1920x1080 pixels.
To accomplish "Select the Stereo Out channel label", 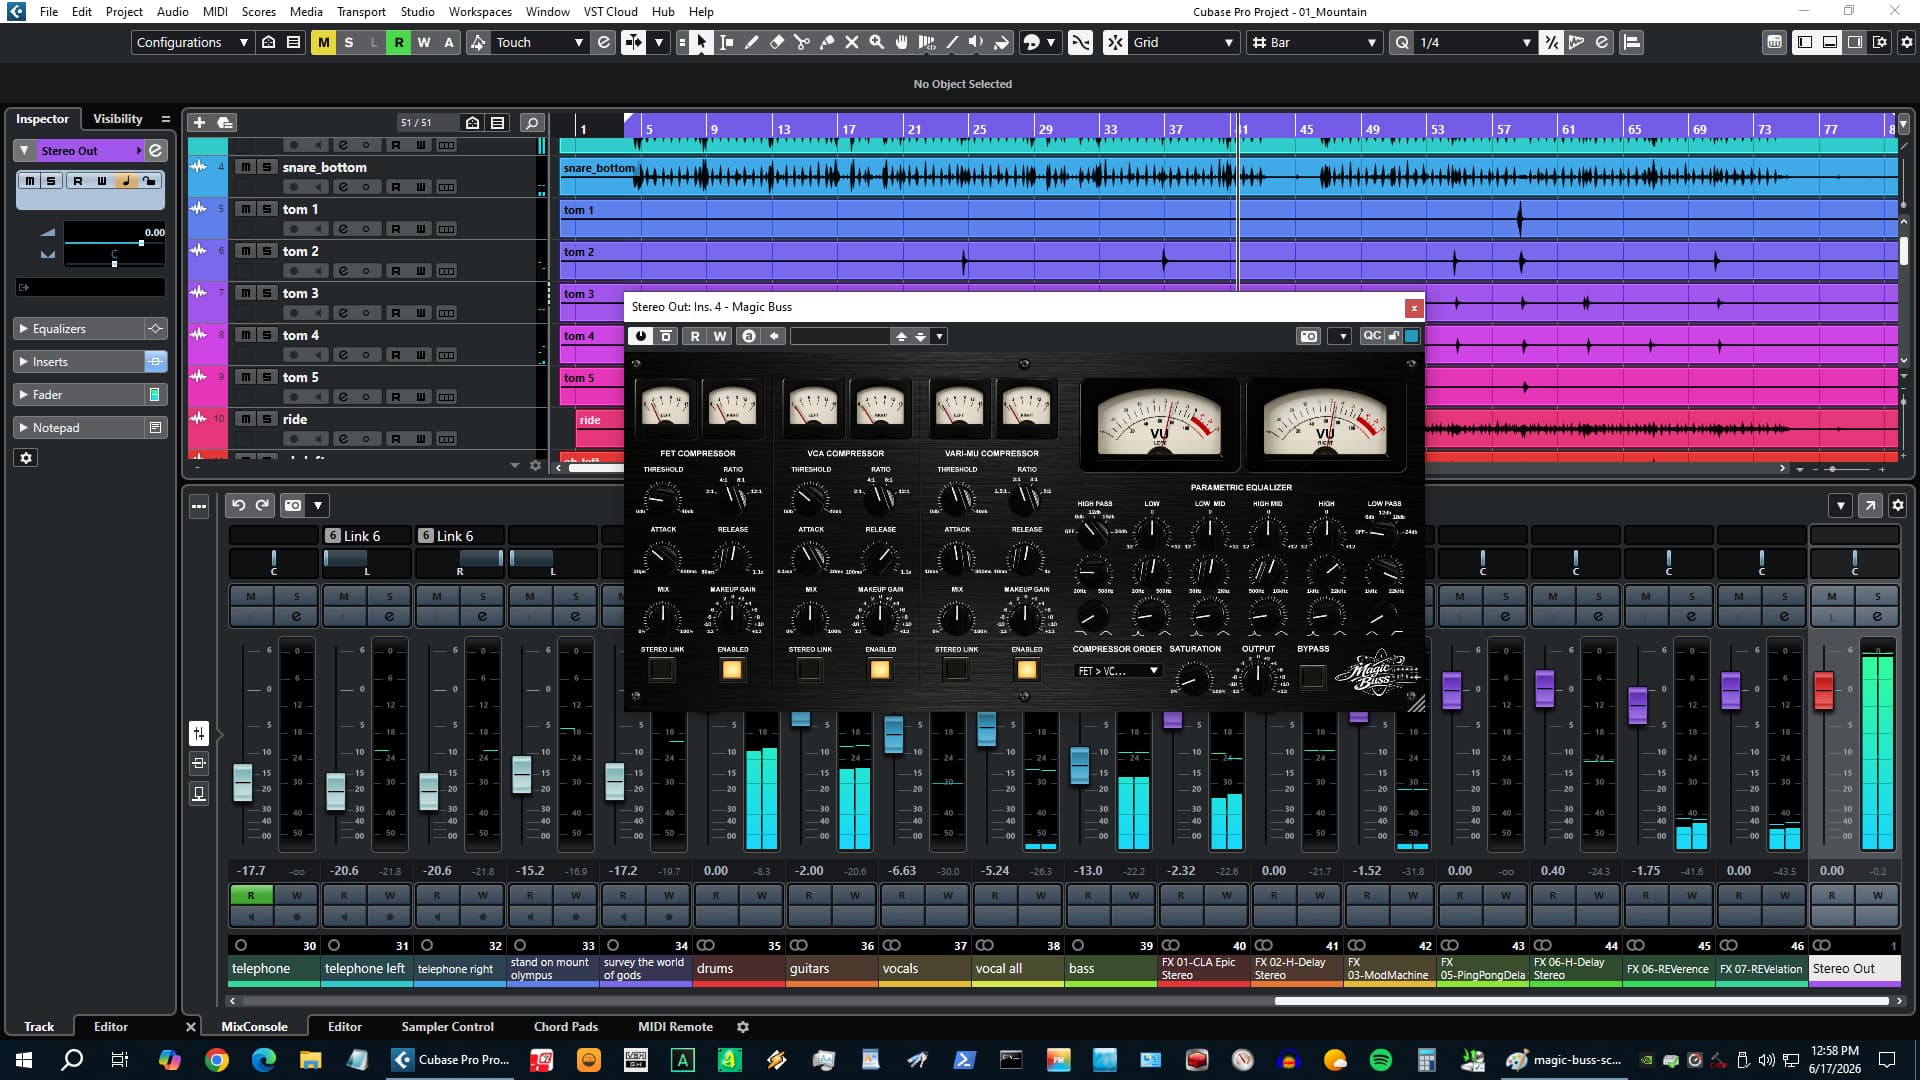I will [1854, 969].
